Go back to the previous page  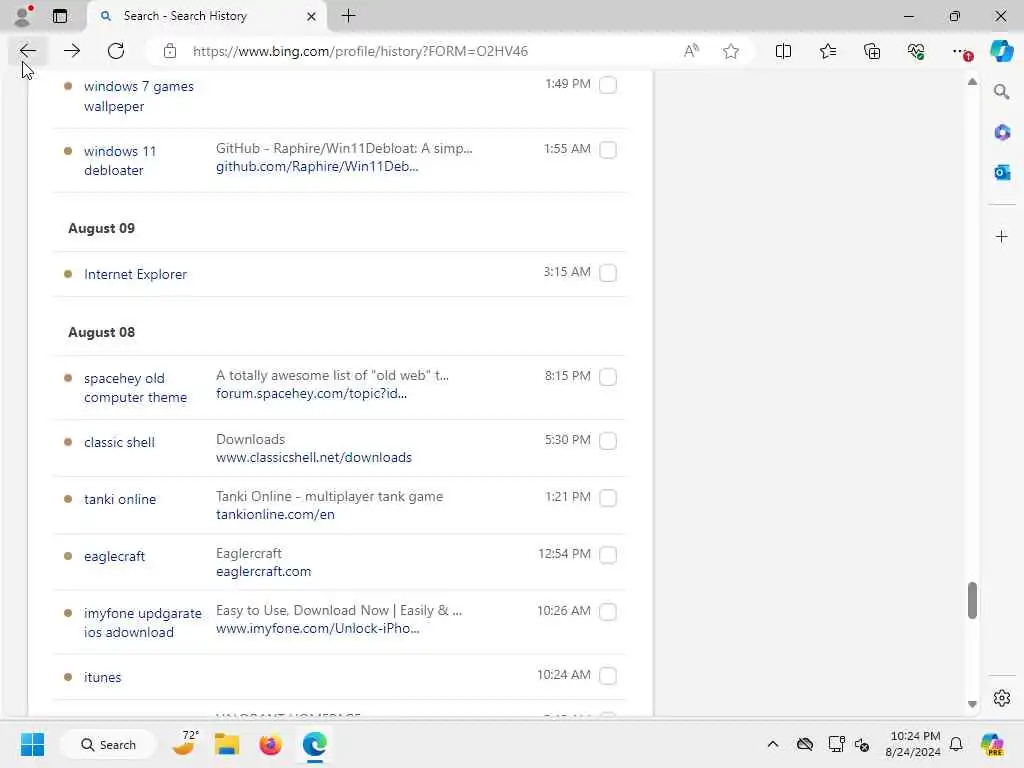coord(27,51)
